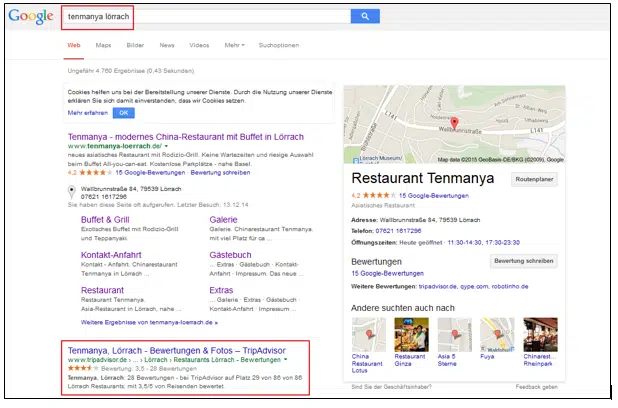Image resolution: width=618 pixels, height=408 pixels.
Task: Open 15 Google-Bewertungen under first result
Action: pos(150,173)
